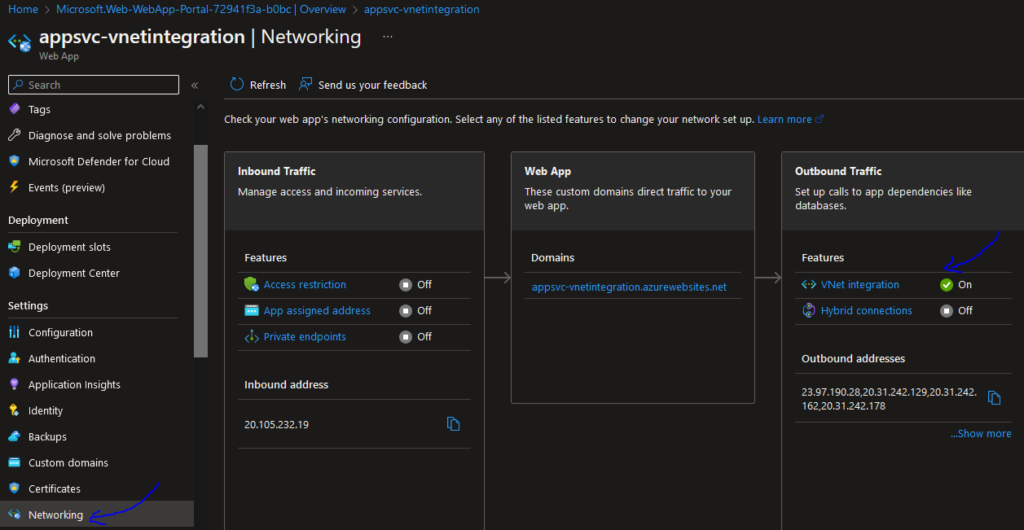
Task: Click the Deployment slots icon
Action: (x=14, y=247)
